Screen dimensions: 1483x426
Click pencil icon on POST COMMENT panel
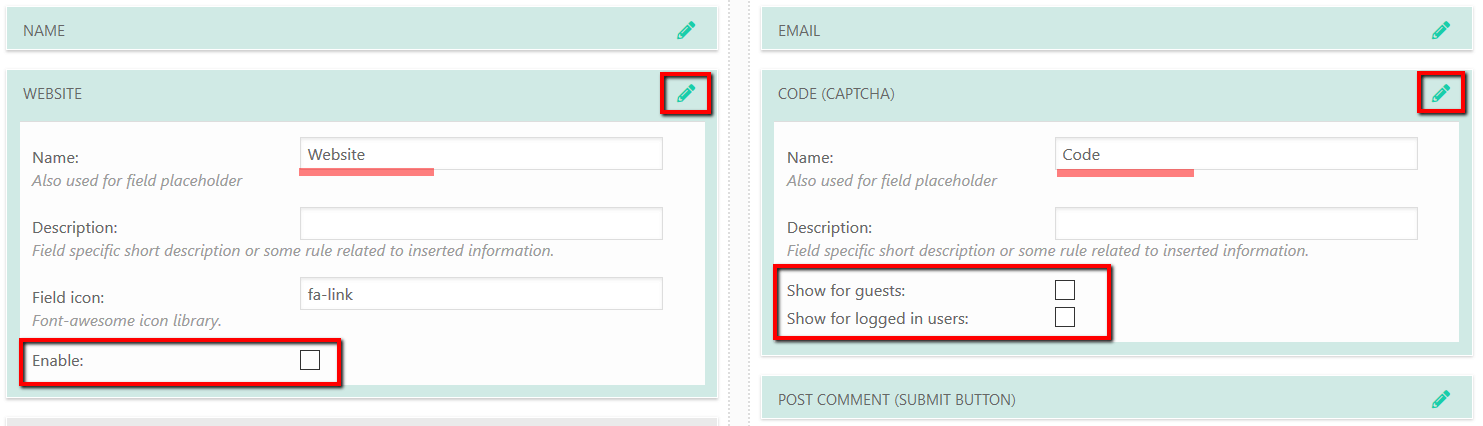[1441, 400]
